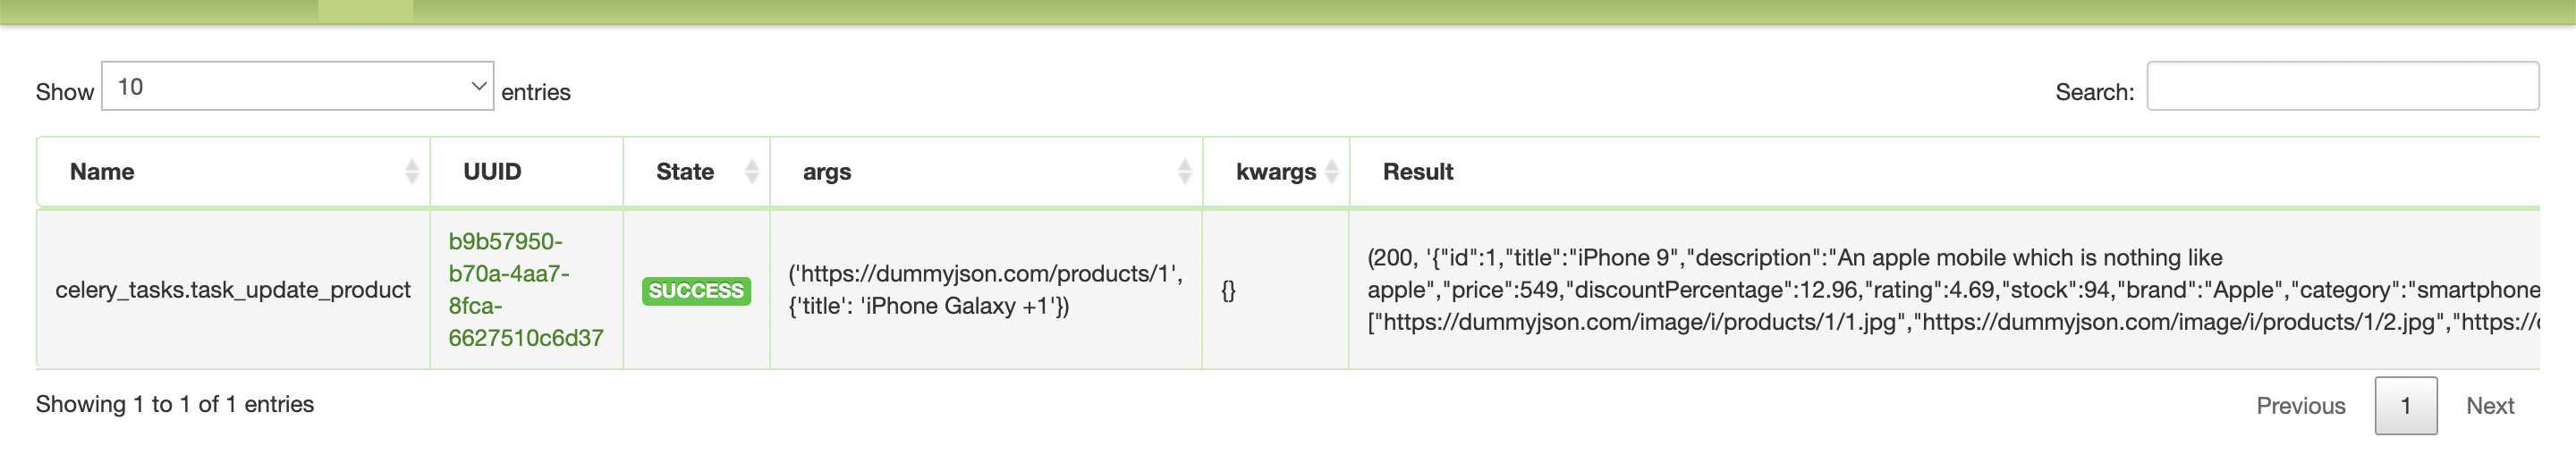Click the Previous pagination button

(2300, 406)
